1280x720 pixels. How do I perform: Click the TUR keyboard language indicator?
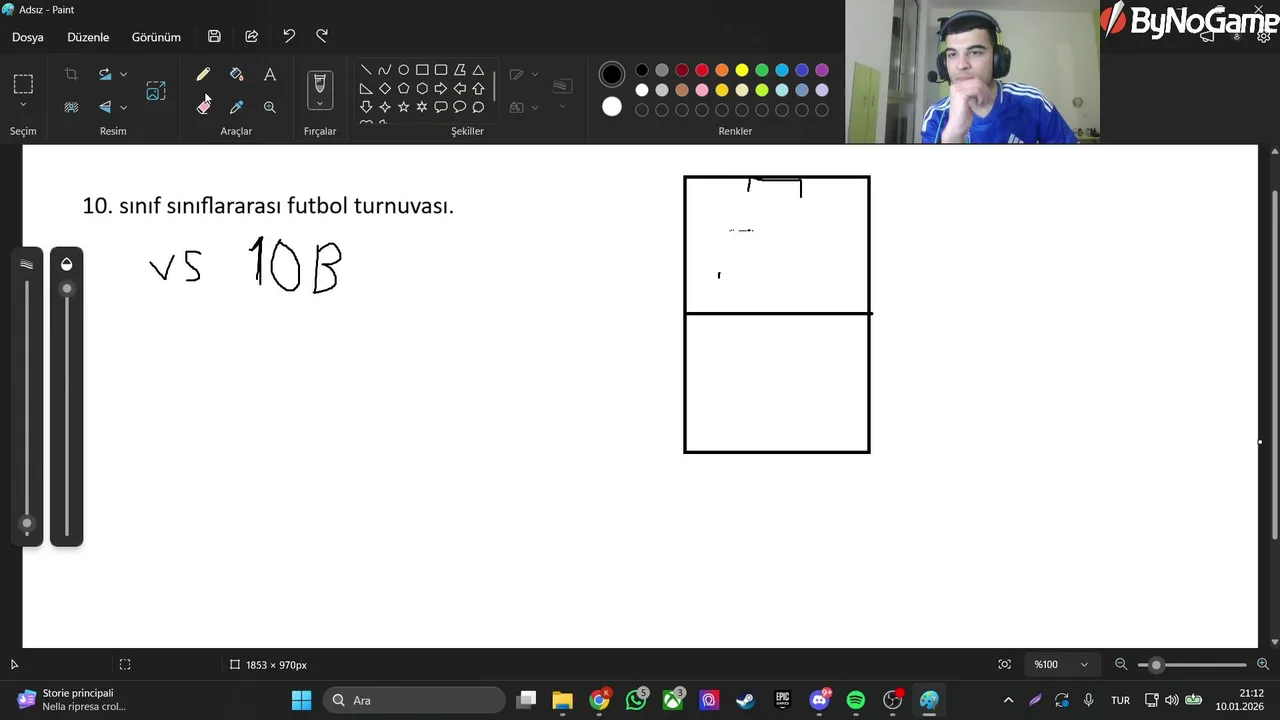click(1120, 700)
